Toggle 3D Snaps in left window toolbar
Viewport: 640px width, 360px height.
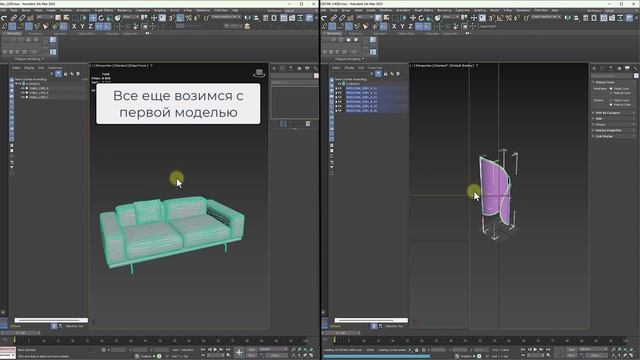tap(172, 18)
